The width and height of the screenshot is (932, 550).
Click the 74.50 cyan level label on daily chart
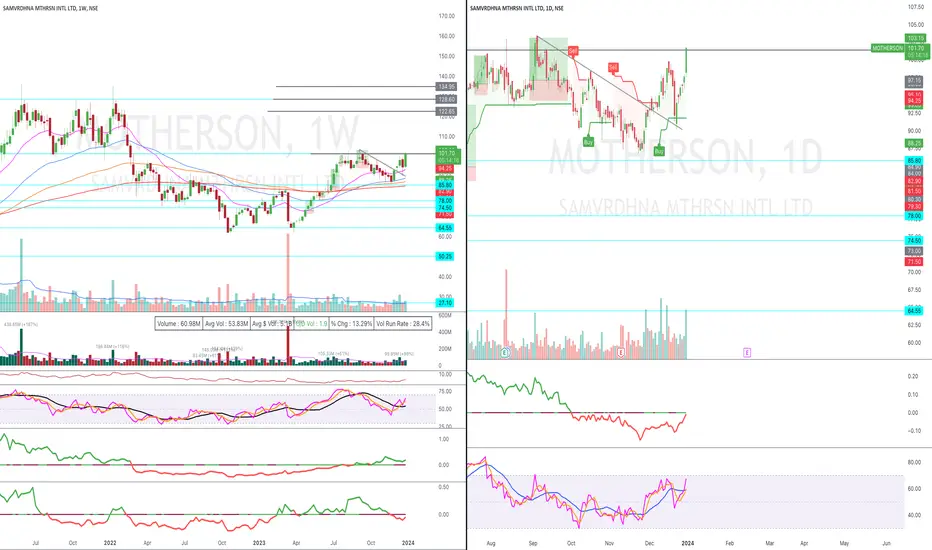tap(914, 240)
